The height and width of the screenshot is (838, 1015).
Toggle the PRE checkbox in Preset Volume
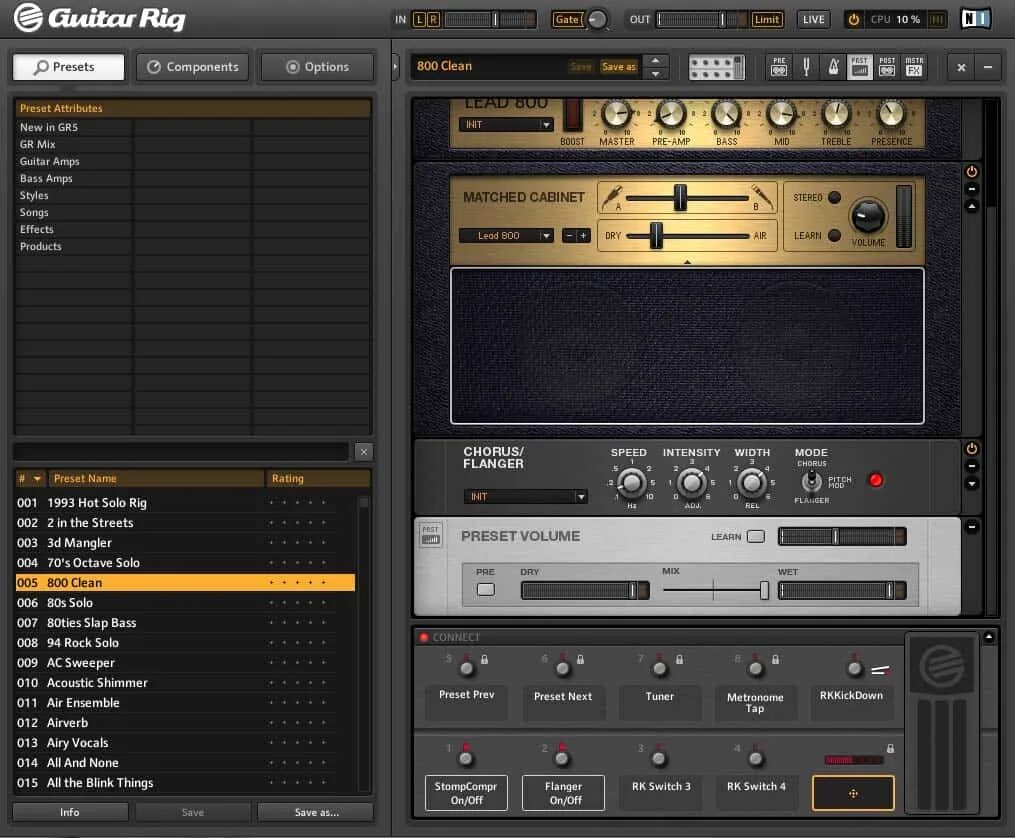coord(485,590)
